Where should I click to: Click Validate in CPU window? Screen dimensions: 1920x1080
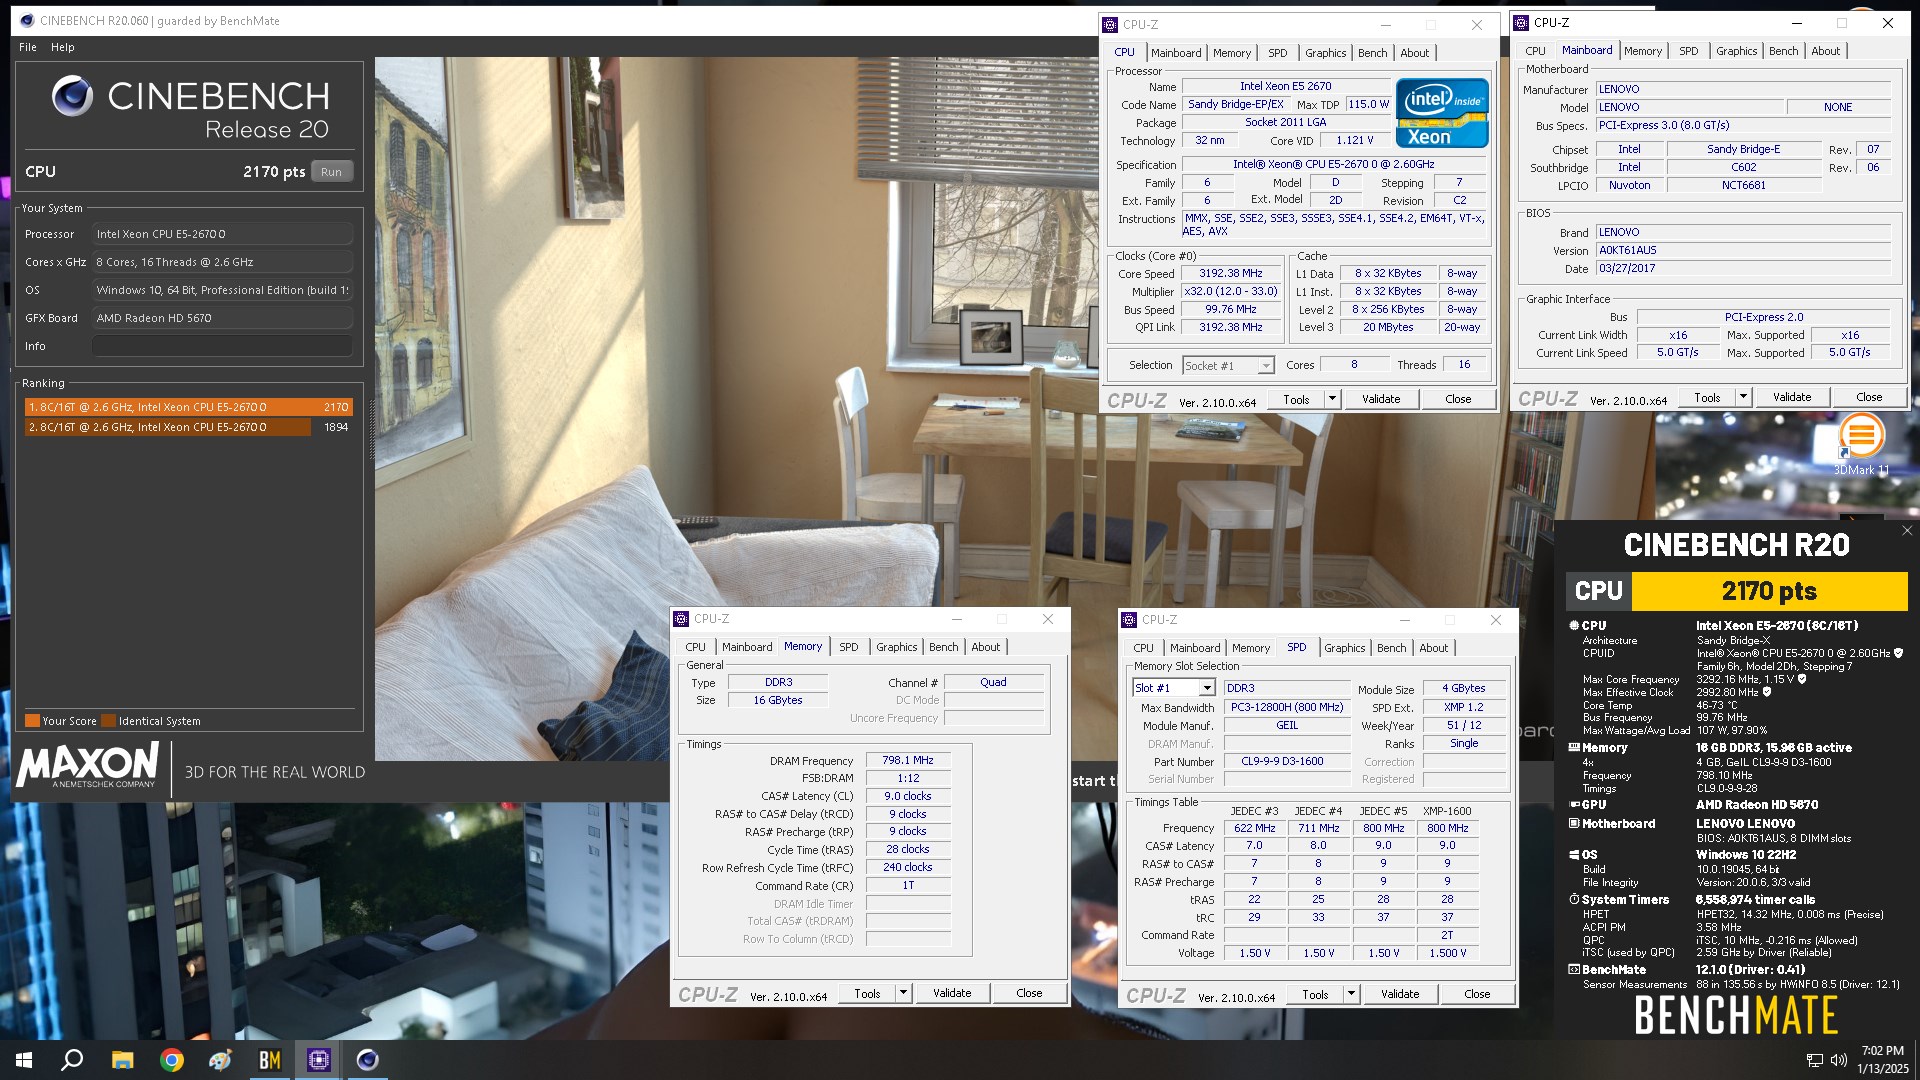coord(1380,399)
